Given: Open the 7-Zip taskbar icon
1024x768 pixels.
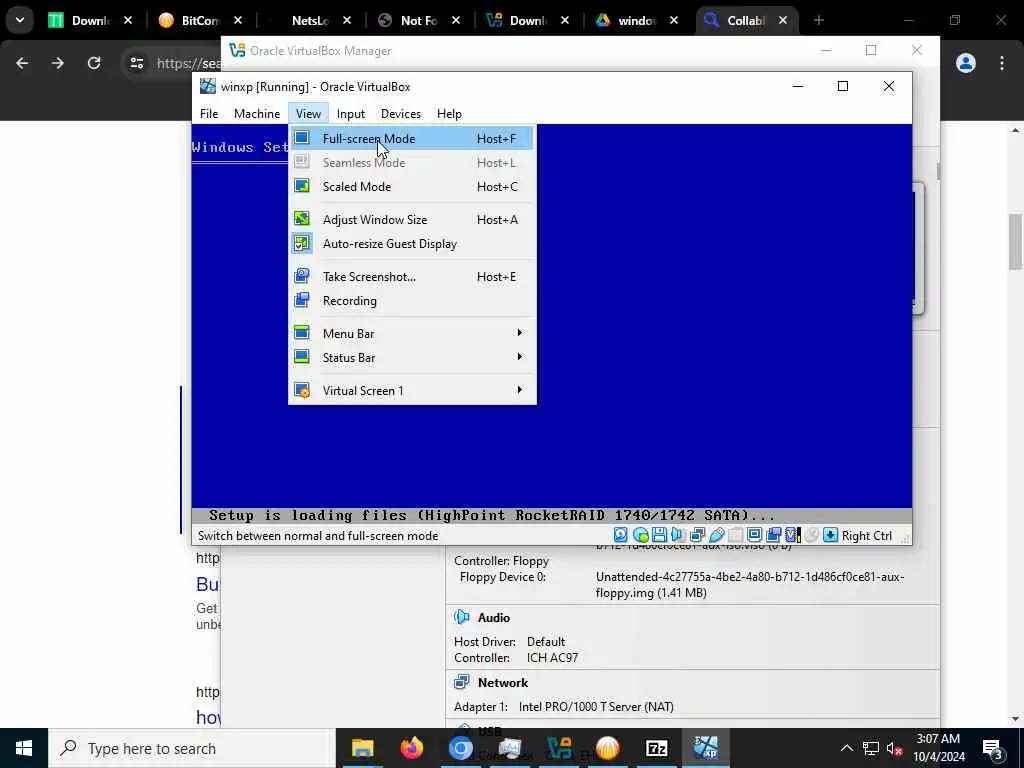Looking at the screenshot, I should 656,748.
